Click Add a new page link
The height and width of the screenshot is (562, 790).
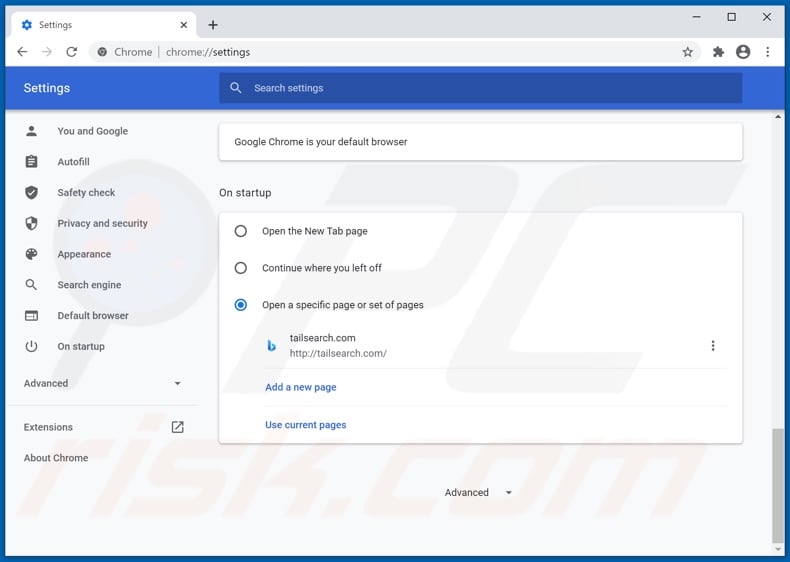tap(301, 387)
